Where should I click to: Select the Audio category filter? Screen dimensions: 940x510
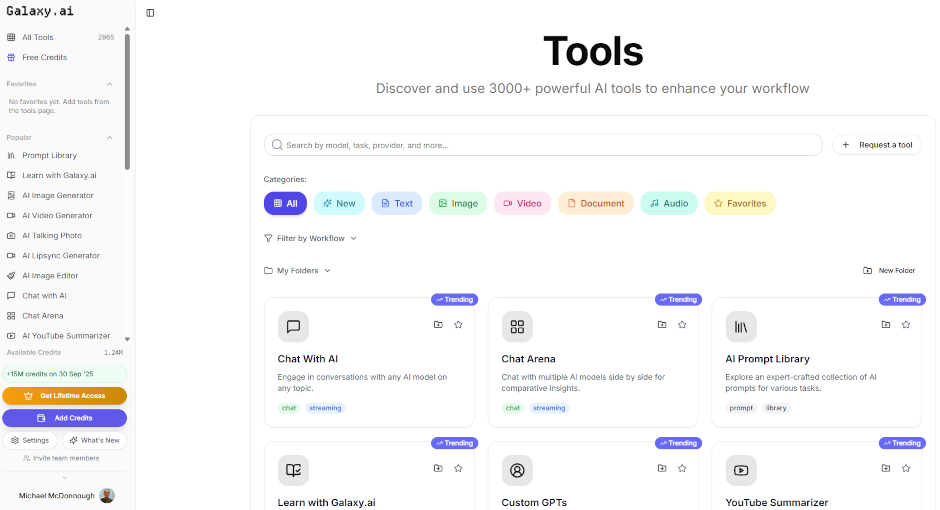tap(669, 204)
